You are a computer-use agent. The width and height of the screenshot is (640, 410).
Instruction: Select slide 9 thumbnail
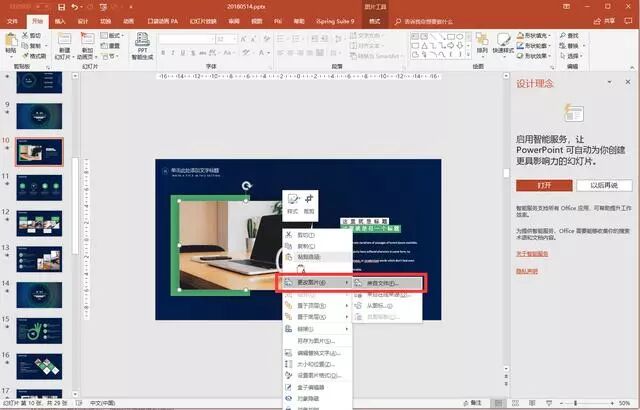click(x=39, y=116)
